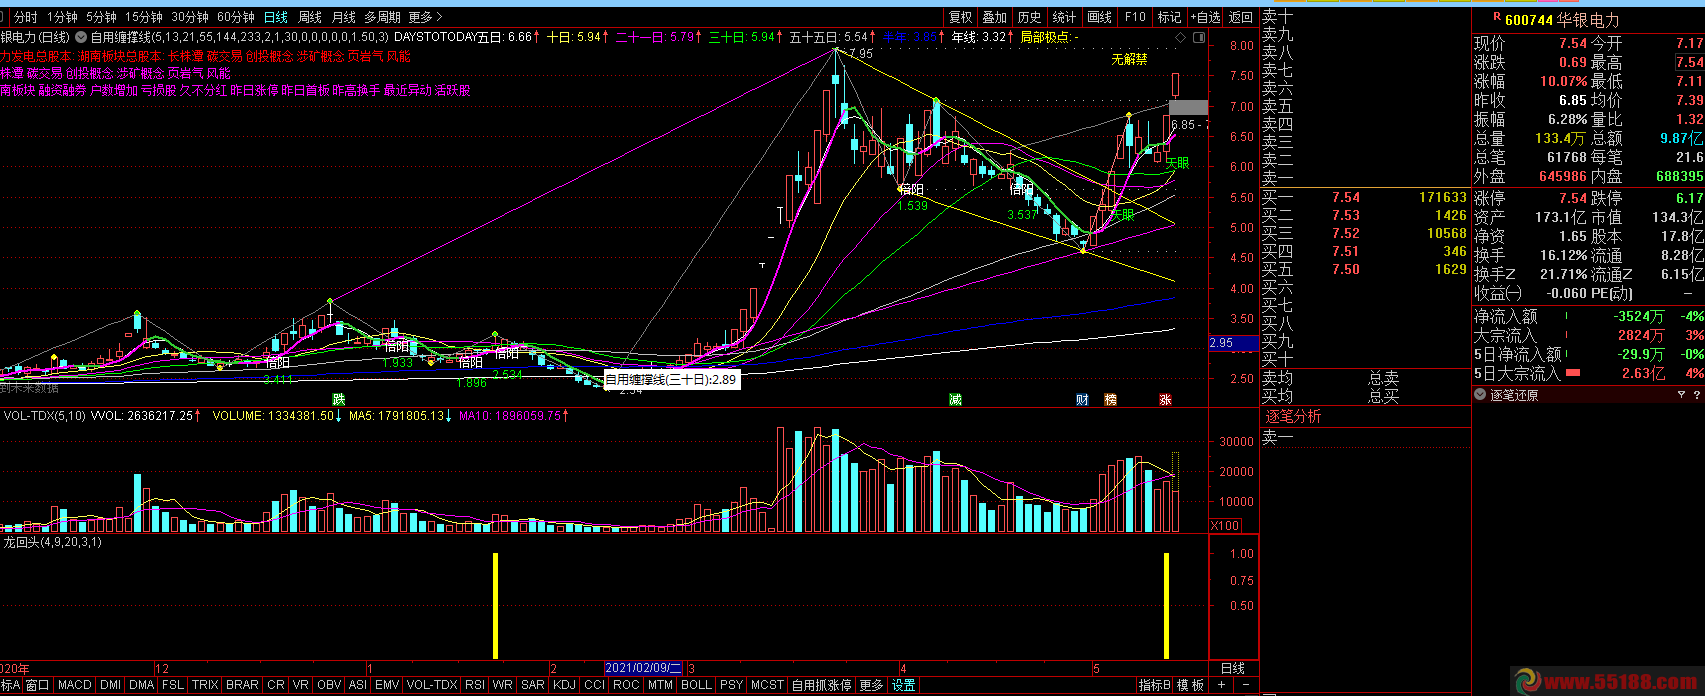Zoom in chart with the plus button
Screen dimensions: 1705x696
[x=1222, y=685]
